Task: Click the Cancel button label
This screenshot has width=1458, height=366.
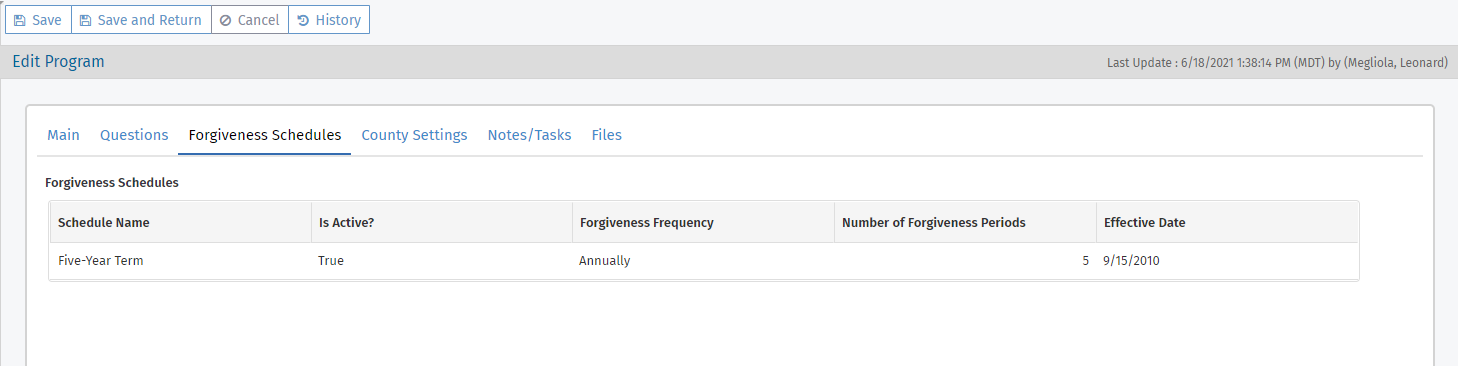Action: (258, 20)
